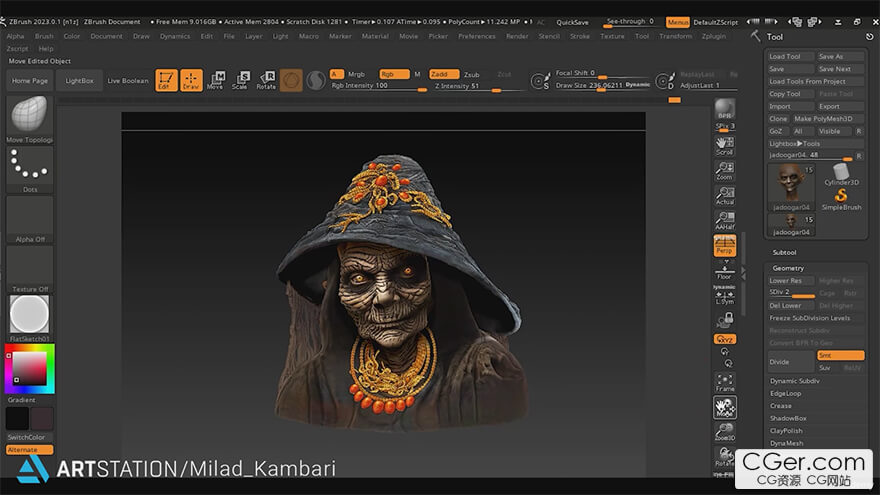Toggle Live Boolean
The width and height of the screenshot is (880, 495).
tap(128, 81)
